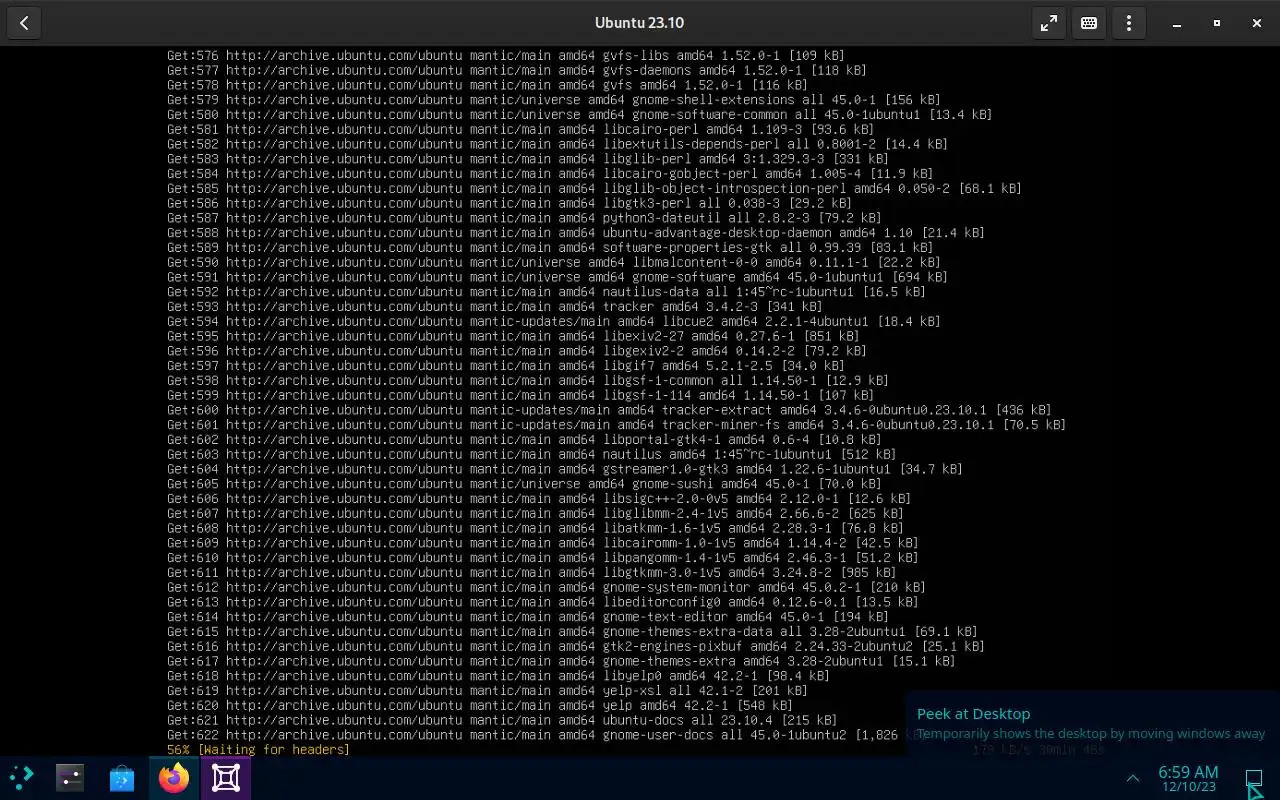Click the Get:600 tracker-extract line
1280x800 pixels.
[609, 410]
